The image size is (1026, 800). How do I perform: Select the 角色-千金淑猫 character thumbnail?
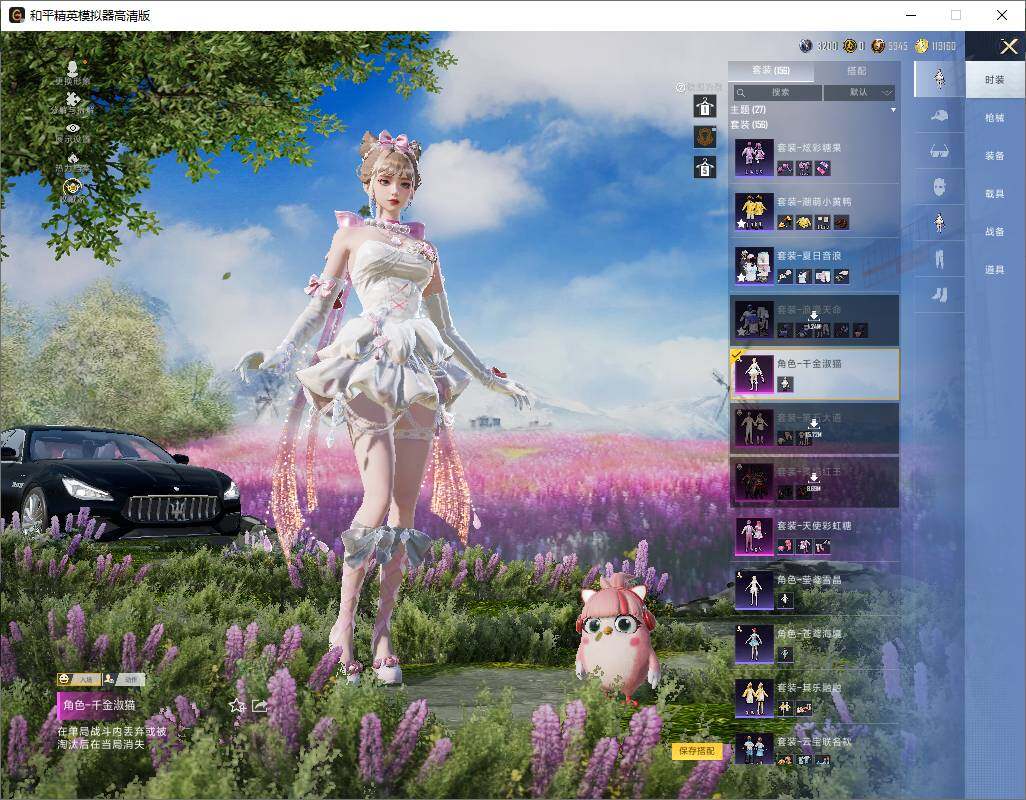(754, 374)
